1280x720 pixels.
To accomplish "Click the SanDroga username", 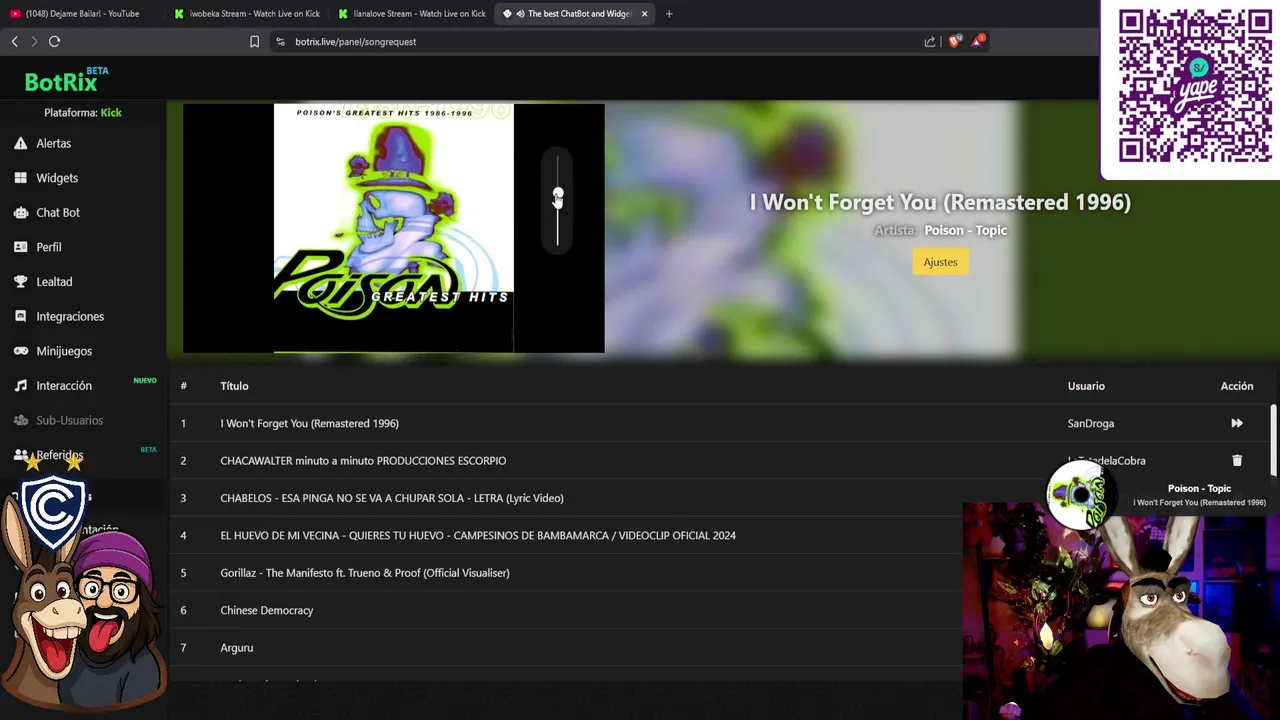I will pyautogui.click(x=1090, y=423).
